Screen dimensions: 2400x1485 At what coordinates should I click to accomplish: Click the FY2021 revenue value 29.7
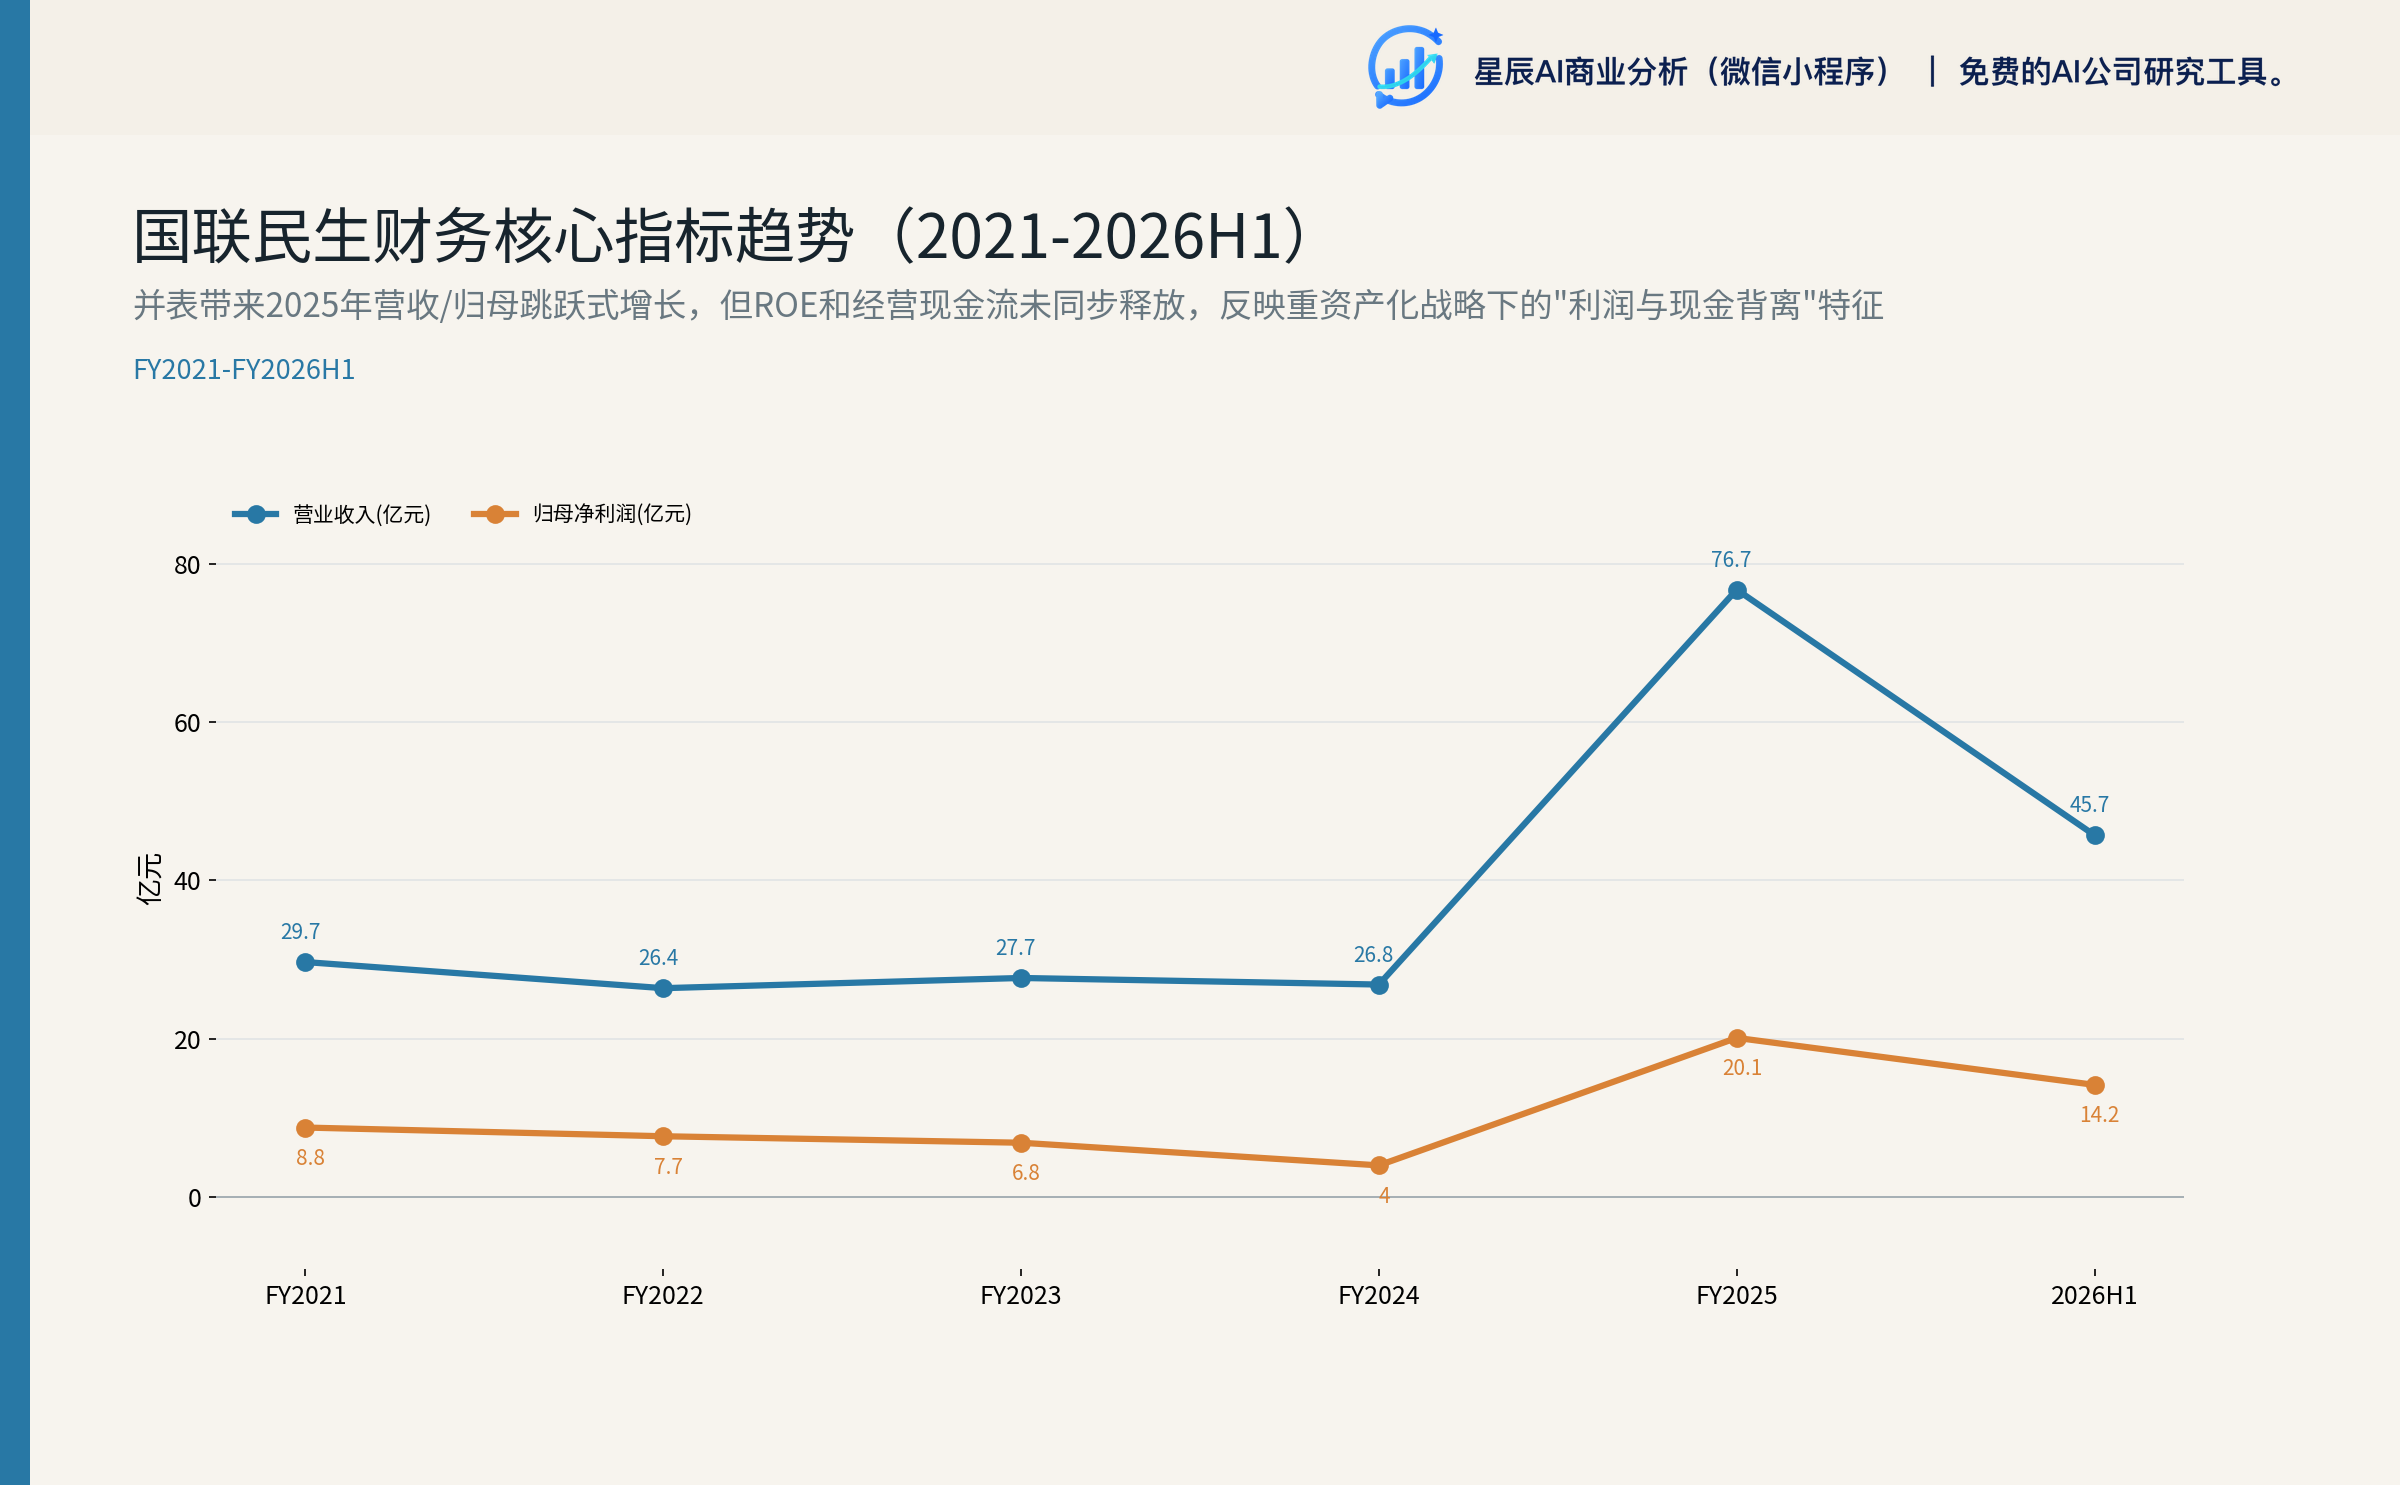click(x=300, y=931)
